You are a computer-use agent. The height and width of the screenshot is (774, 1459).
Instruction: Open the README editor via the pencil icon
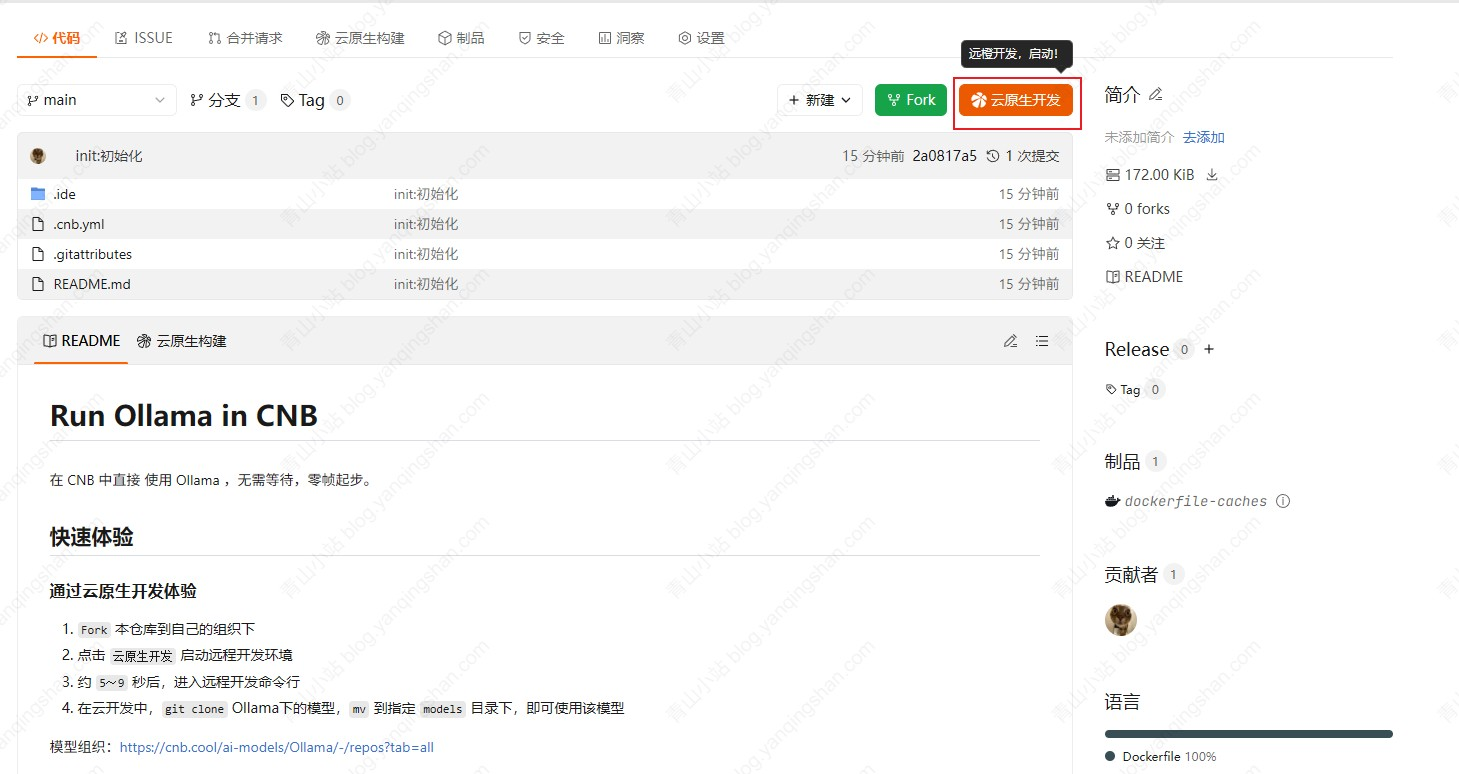click(1010, 341)
